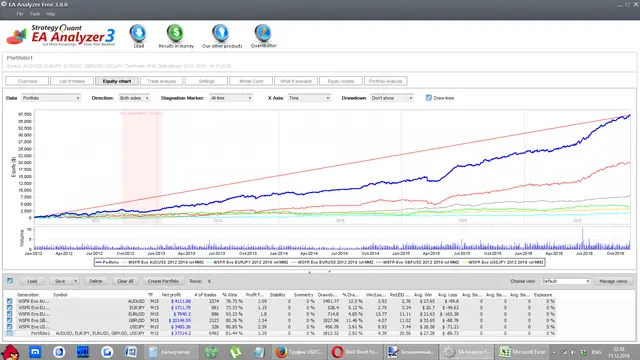Toggle the Draw lines checkbox
The image size is (640, 360).
pyautogui.click(x=429, y=98)
